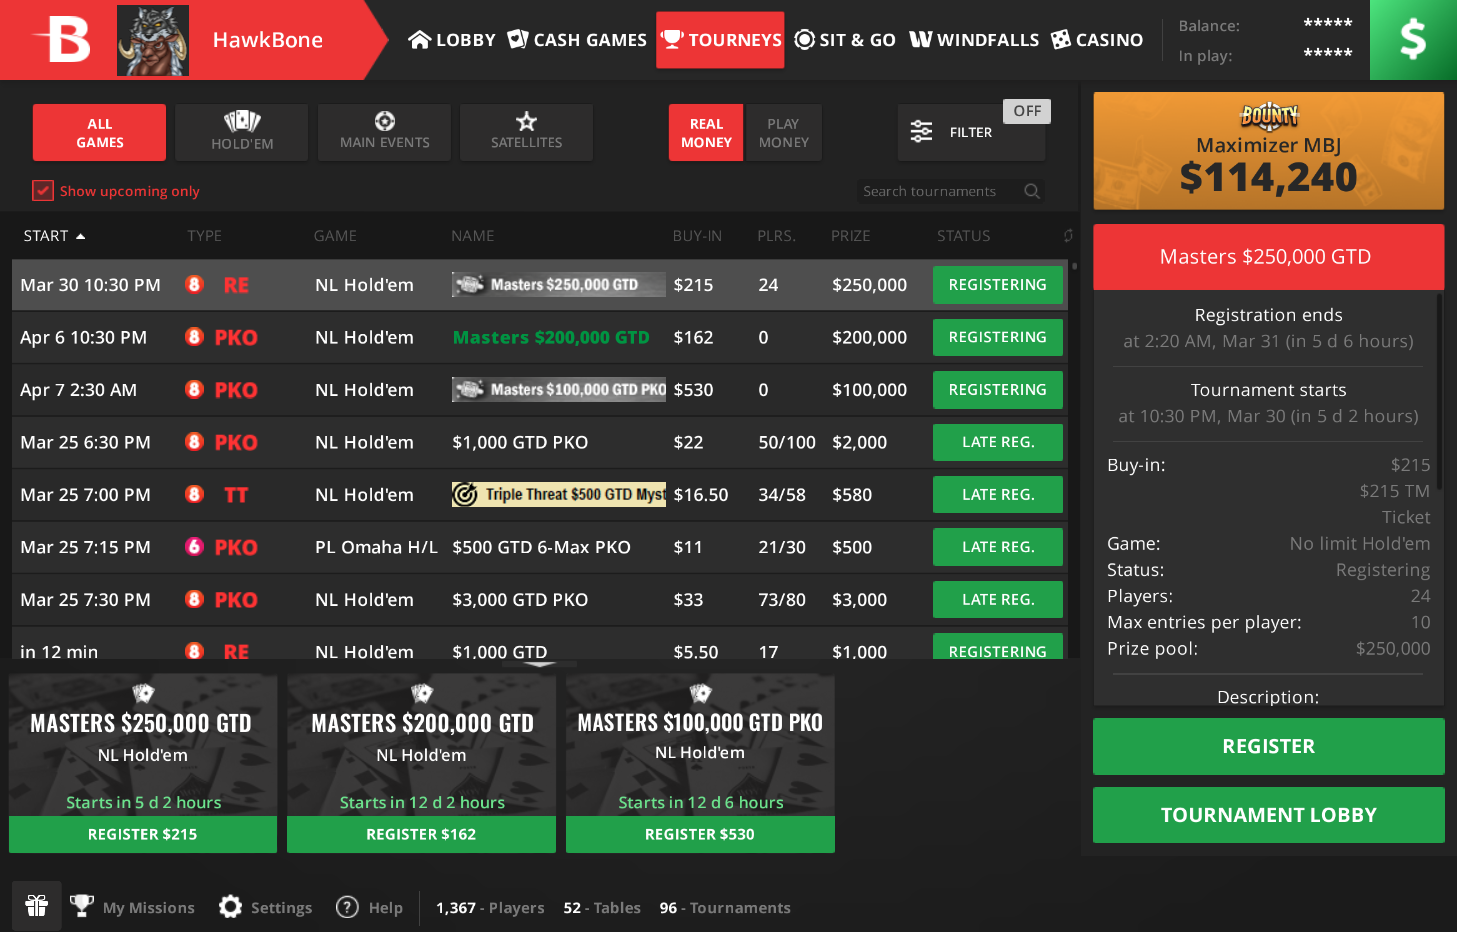Expand the featured tournaments panel handle
Viewport: 1457px width, 932px height.
(540, 664)
